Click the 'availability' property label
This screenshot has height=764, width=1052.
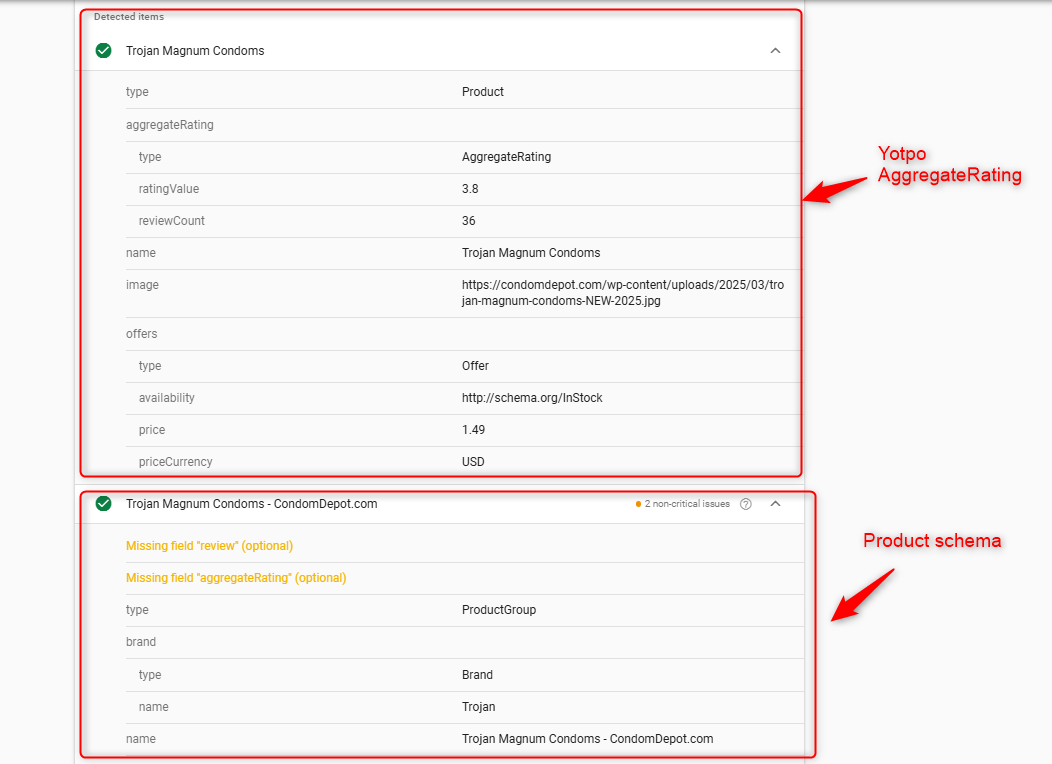166,398
